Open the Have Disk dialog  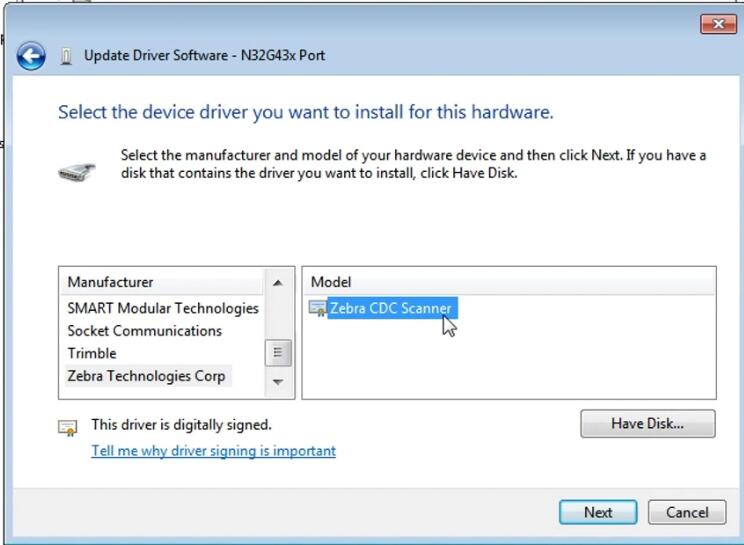(x=648, y=424)
